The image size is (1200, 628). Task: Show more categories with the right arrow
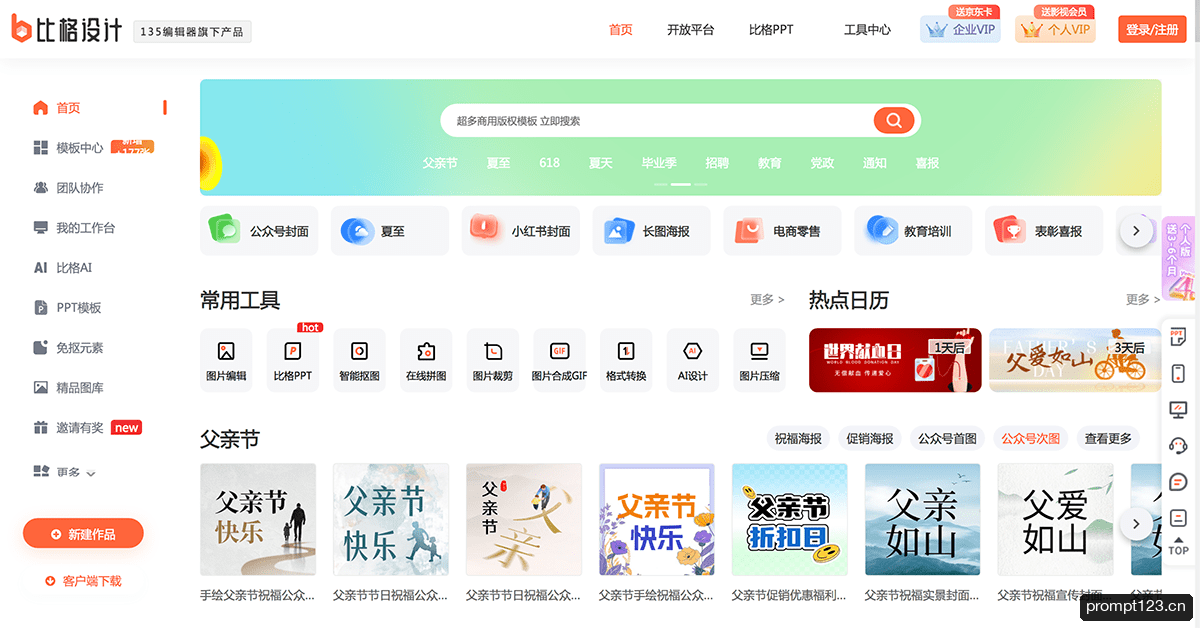click(1135, 231)
